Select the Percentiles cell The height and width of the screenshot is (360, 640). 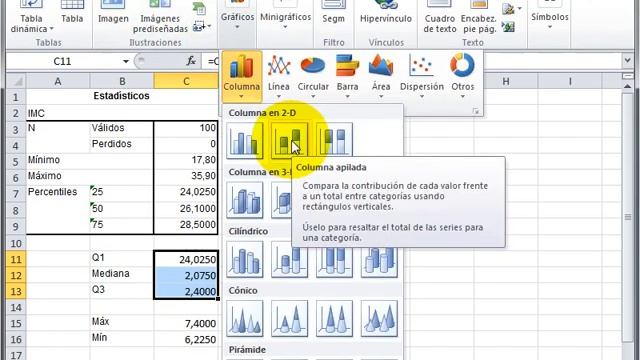[58, 192]
